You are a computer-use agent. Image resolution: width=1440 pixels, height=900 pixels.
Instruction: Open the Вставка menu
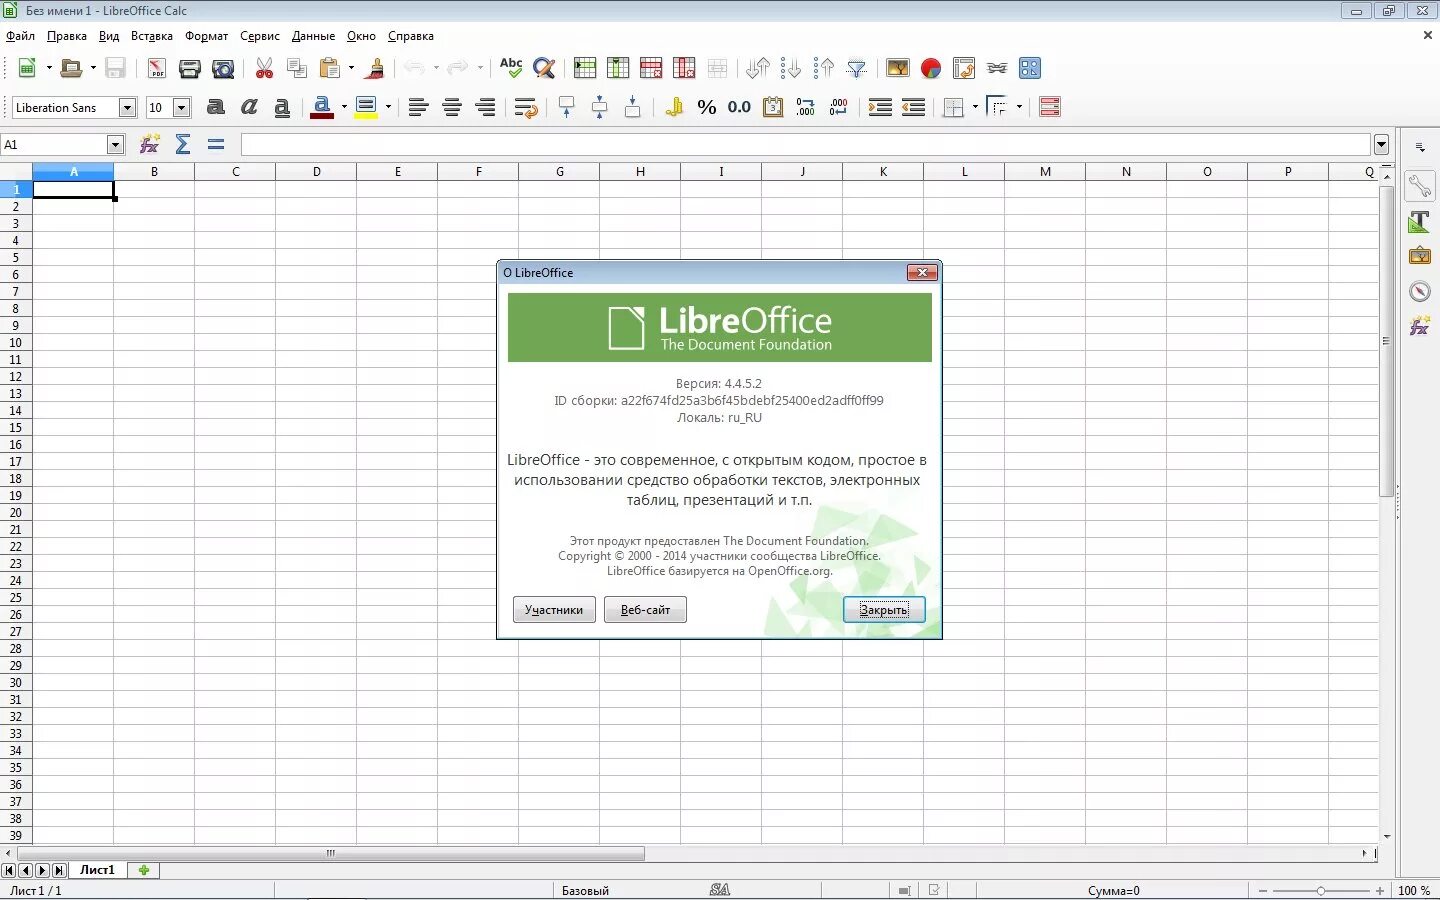152,36
